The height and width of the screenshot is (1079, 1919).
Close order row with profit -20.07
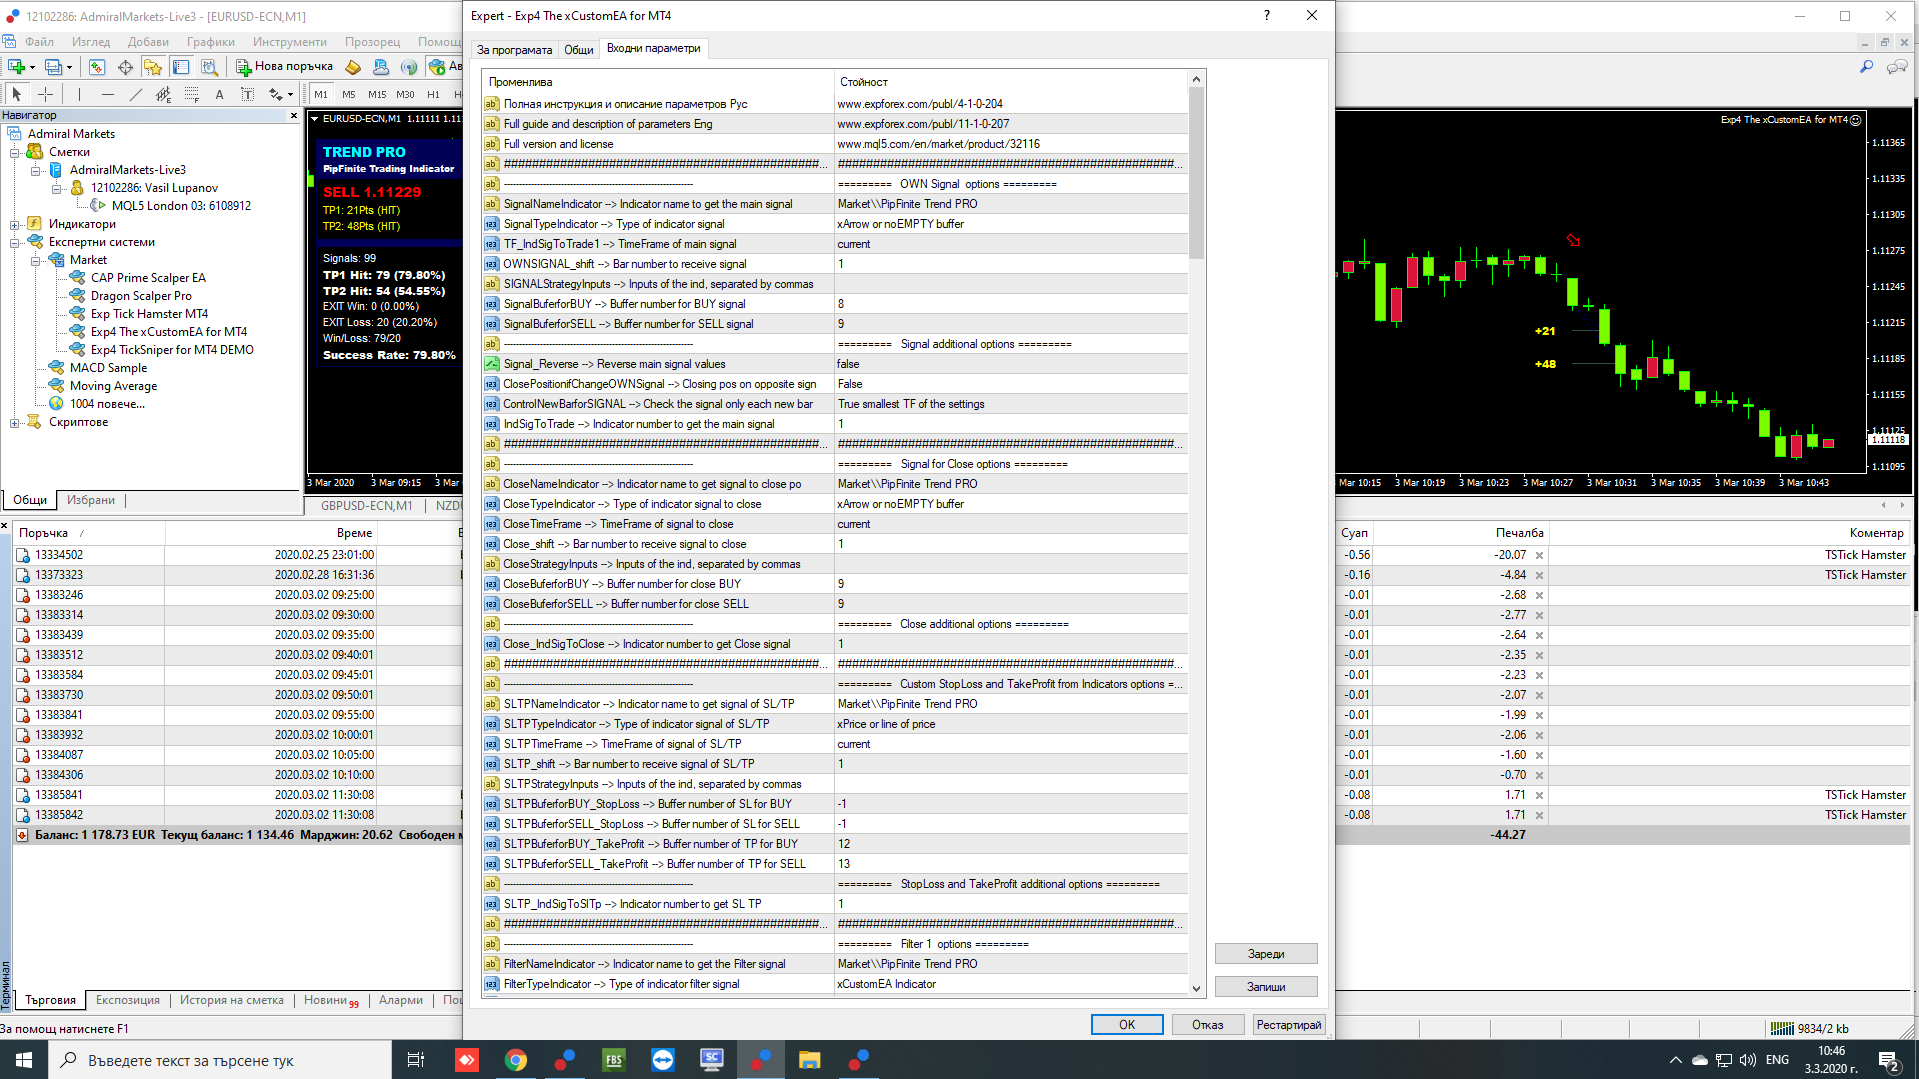1539,555
